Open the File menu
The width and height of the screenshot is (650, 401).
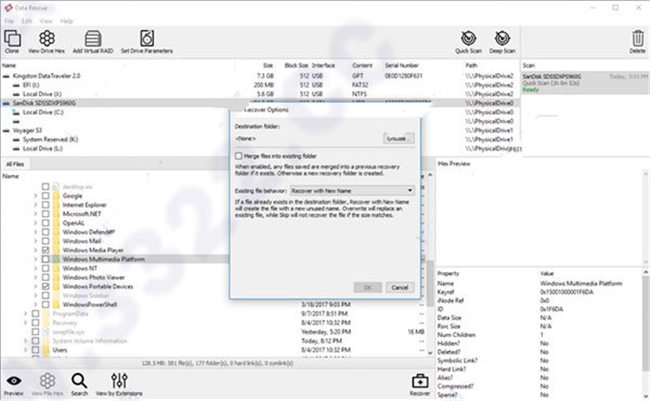click(9, 21)
